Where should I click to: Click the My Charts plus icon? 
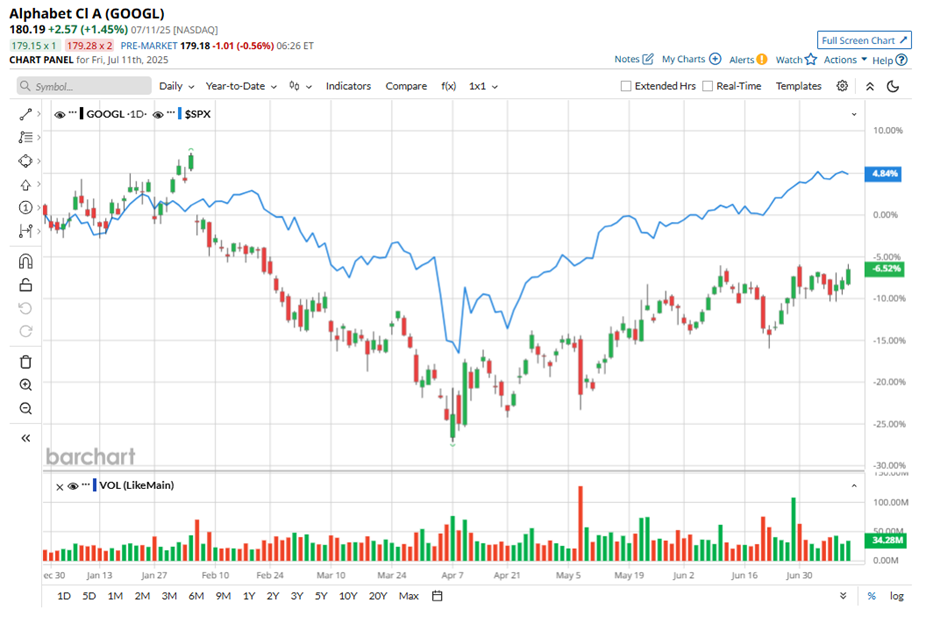pyautogui.click(x=715, y=59)
